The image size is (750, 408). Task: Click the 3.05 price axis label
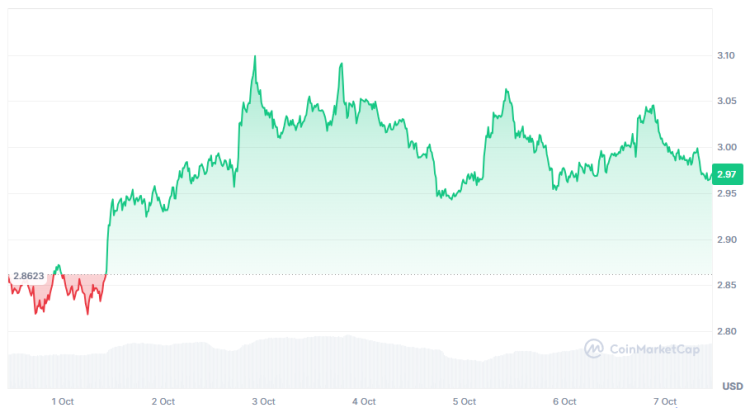(x=727, y=102)
